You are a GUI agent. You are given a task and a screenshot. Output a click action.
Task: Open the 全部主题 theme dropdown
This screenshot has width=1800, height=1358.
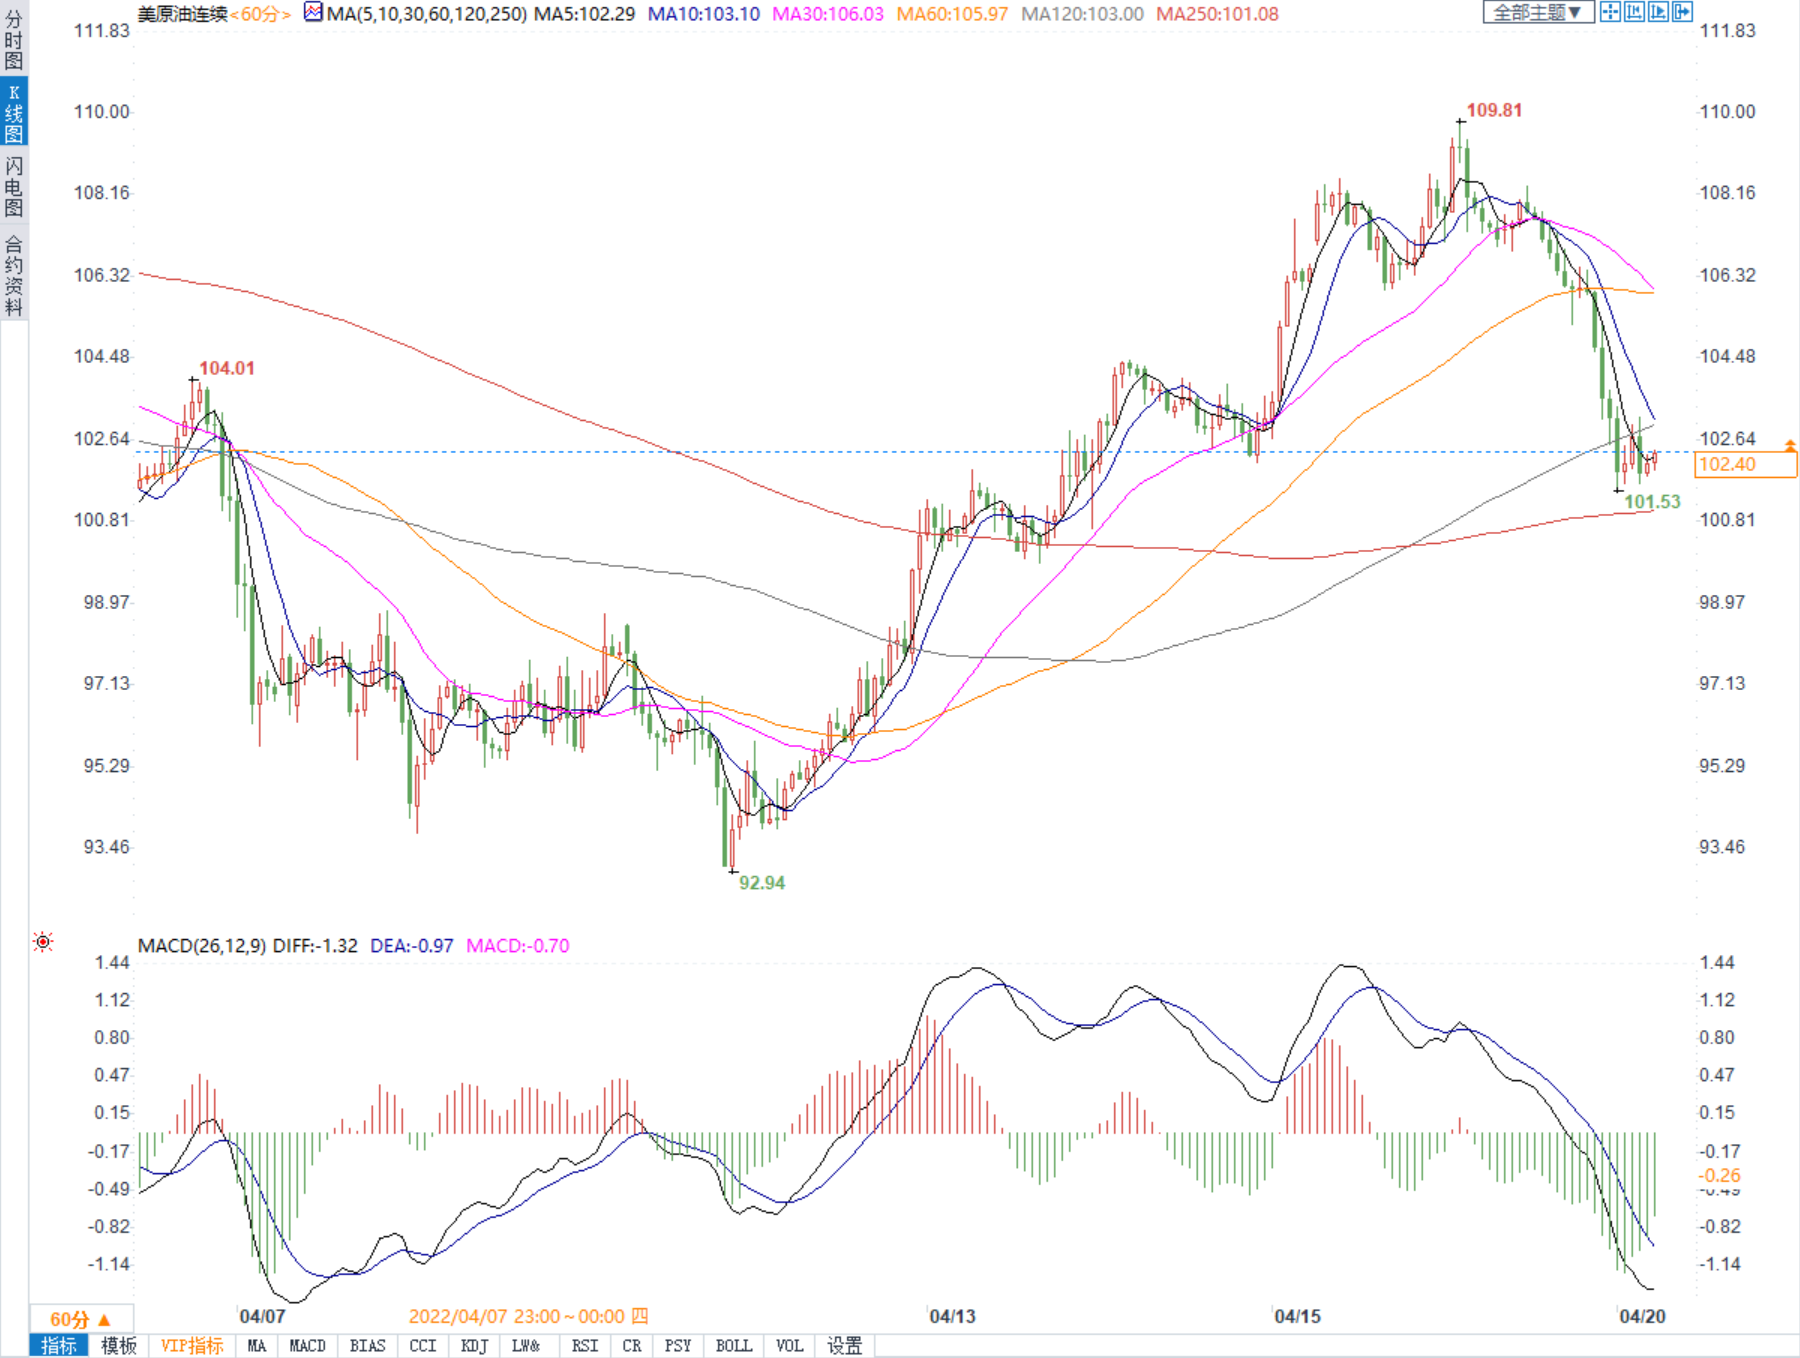[1537, 12]
